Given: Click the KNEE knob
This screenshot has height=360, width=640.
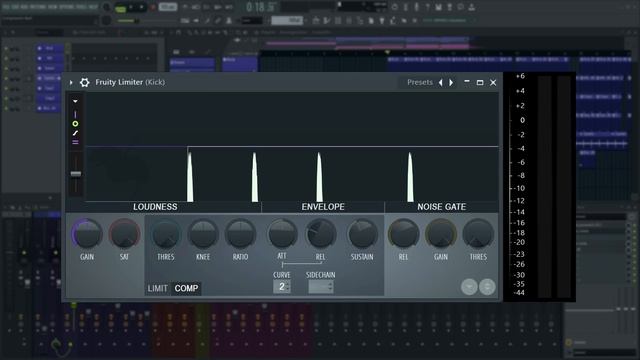Looking at the screenshot, I should pyautogui.click(x=203, y=234).
